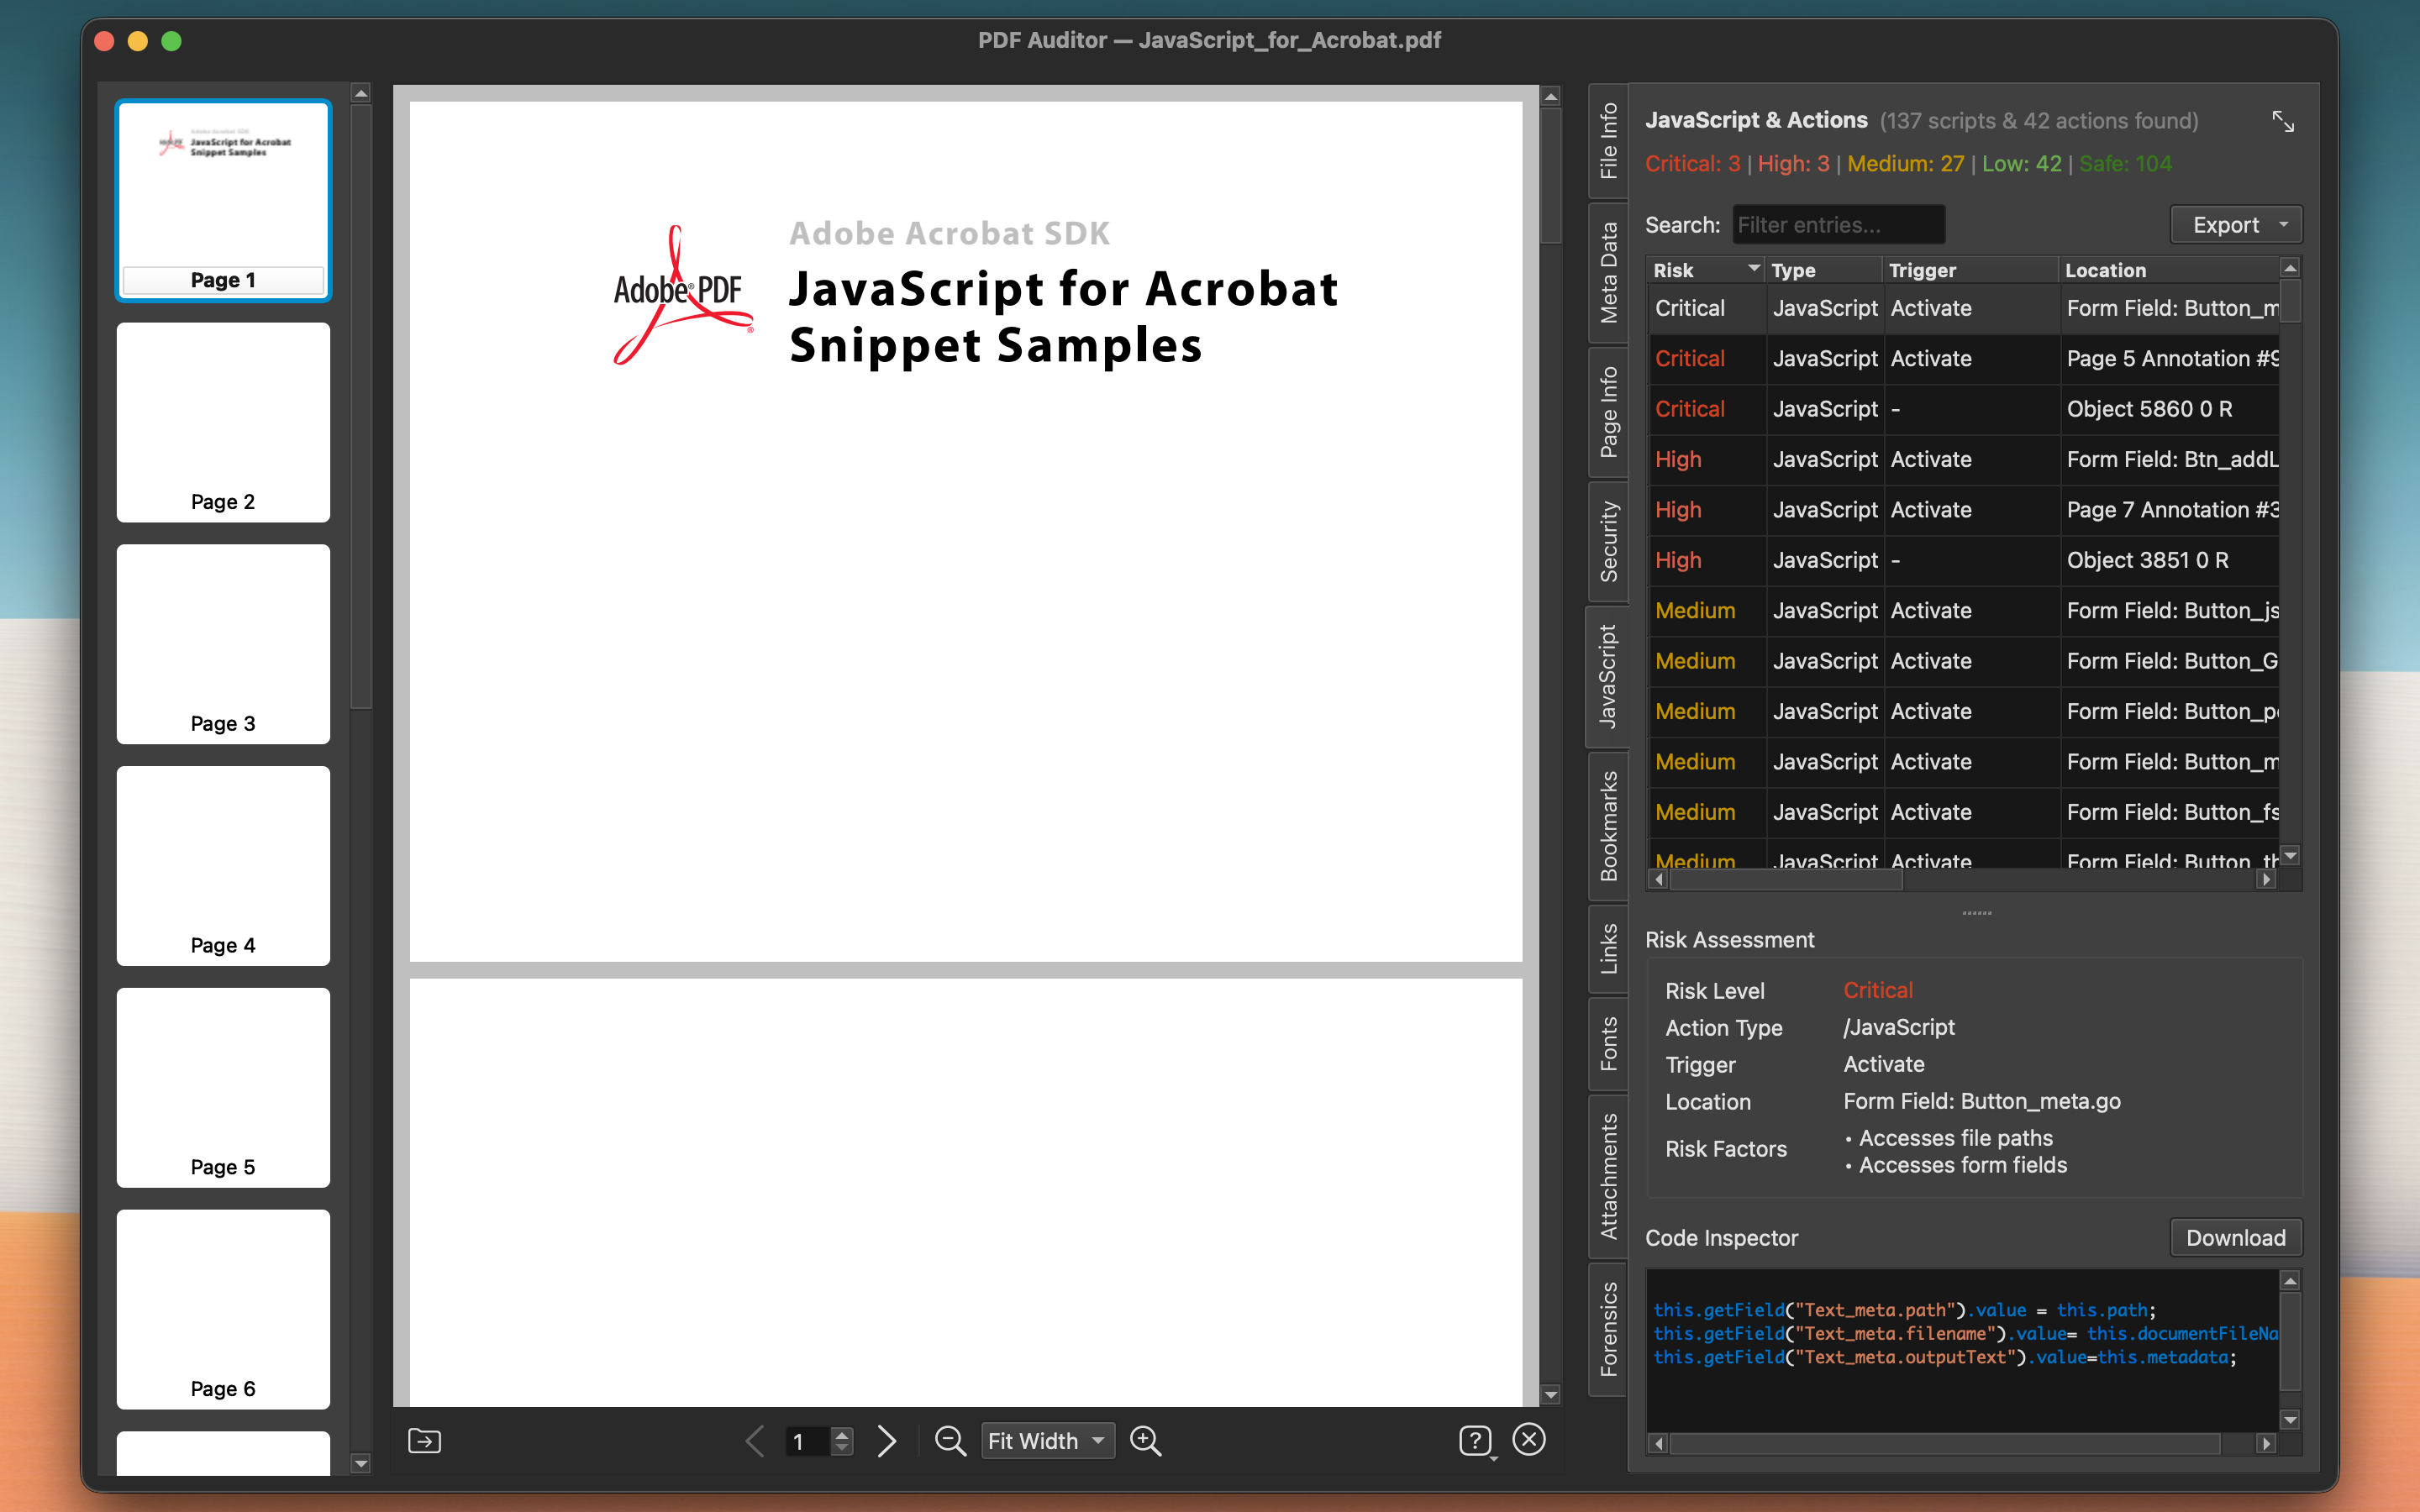Zoom in on the document
Screen dimensions: 2420x1512
1144,1440
